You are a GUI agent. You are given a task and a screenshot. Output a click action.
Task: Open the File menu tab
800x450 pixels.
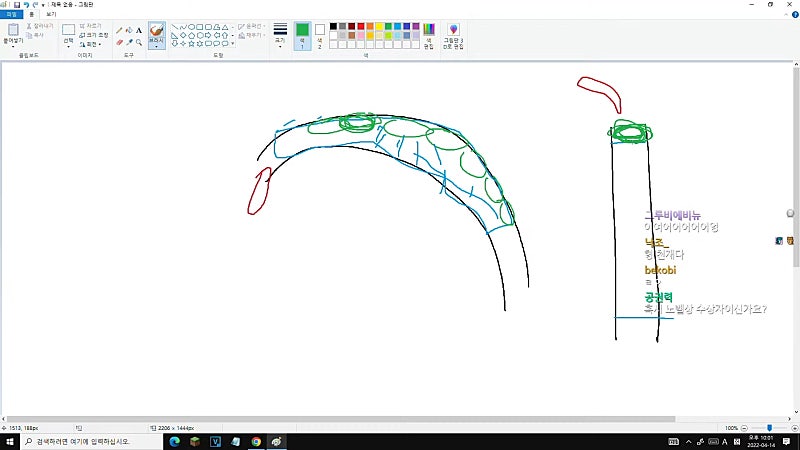pyautogui.click(x=11, y=14)
